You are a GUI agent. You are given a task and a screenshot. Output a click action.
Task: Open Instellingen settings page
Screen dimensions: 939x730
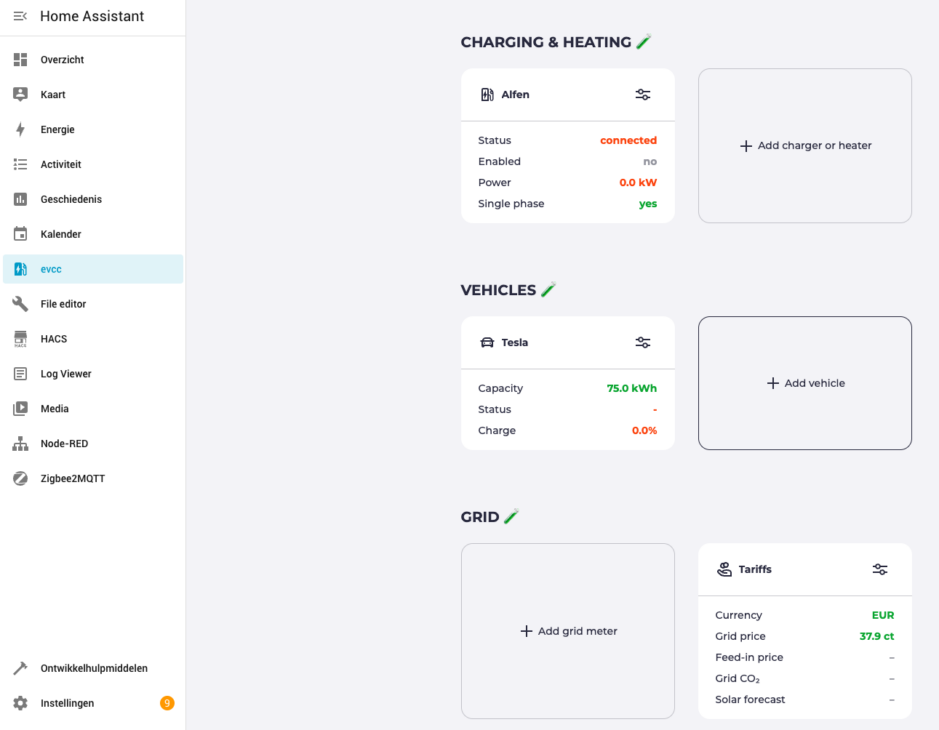(x=67, y=704)
